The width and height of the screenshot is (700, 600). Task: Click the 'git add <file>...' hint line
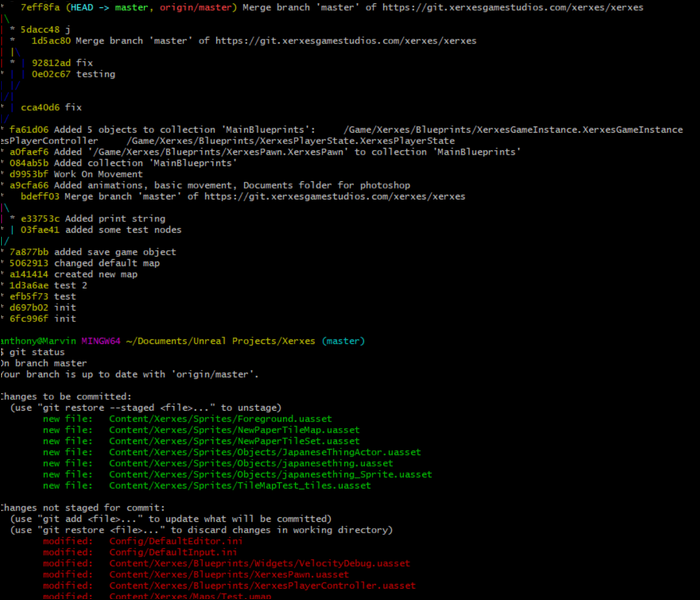[x=171, y=519]
